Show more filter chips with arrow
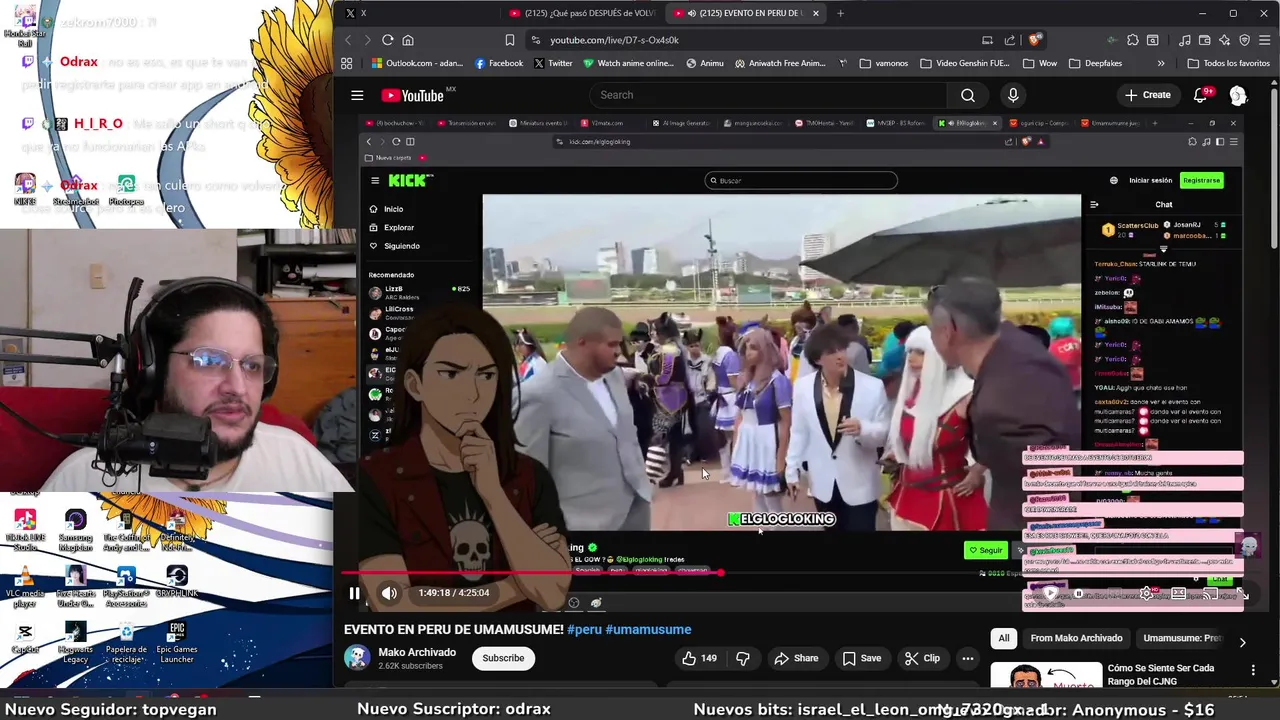Screen dimensions: 1280x720 click(1242, 642)
